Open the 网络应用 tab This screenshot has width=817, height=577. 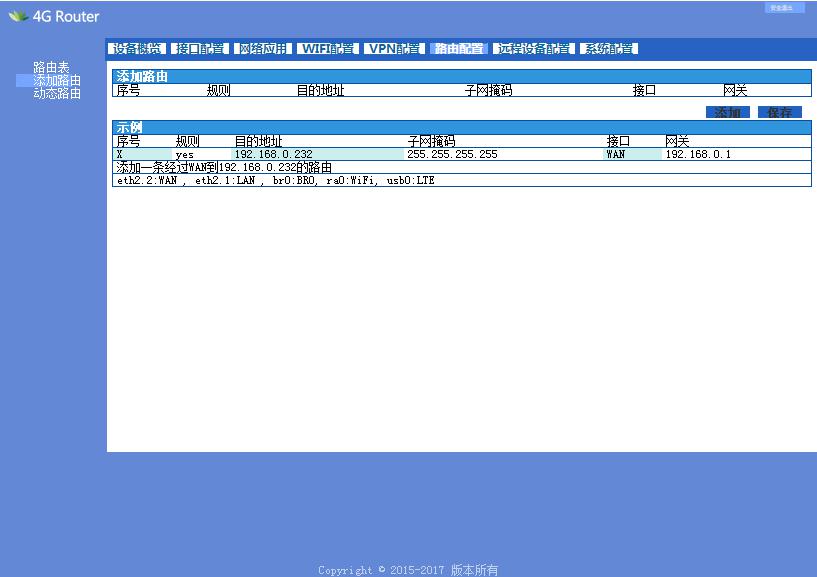tap(263, 48)
